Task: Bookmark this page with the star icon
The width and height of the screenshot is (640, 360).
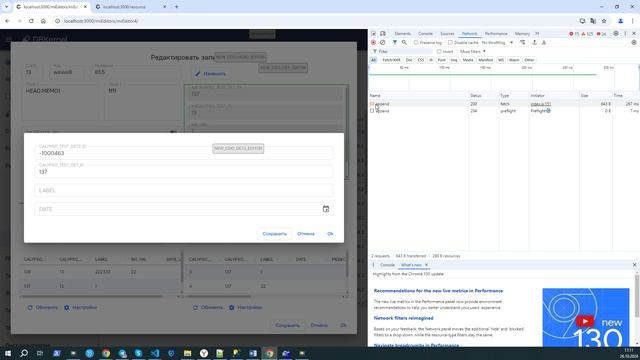Action: tap(604, 21)
